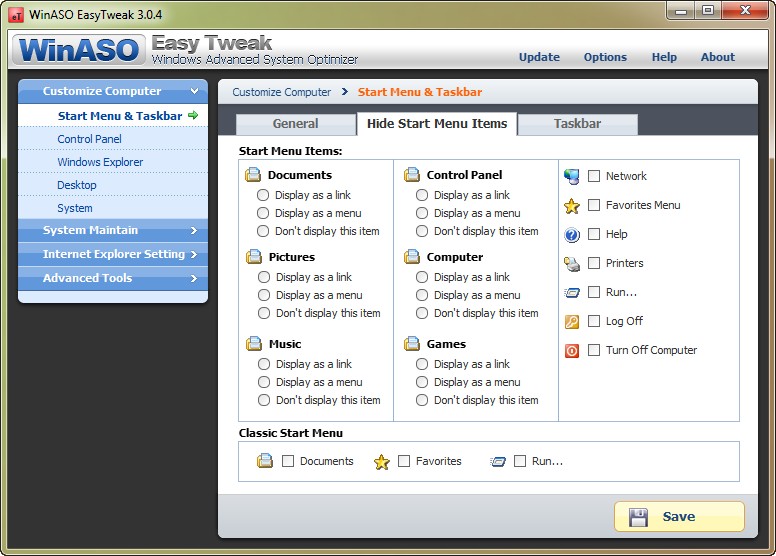Enable the Turn Off Computer checkbox
Image resolution: width=776 pixels, height=556 pixels.
point(594,350)
